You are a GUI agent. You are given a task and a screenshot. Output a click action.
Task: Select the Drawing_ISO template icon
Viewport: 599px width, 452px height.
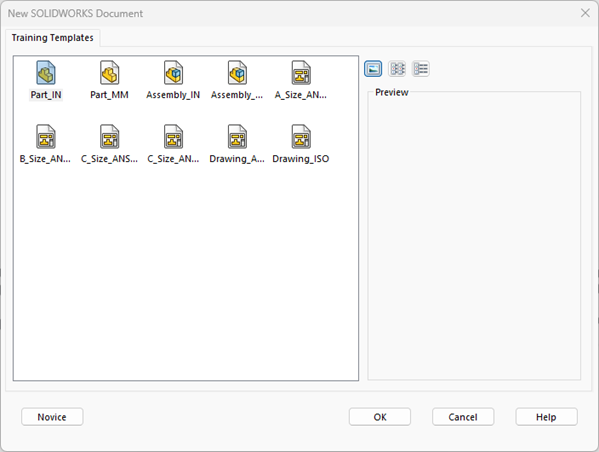tap(301, 136)
